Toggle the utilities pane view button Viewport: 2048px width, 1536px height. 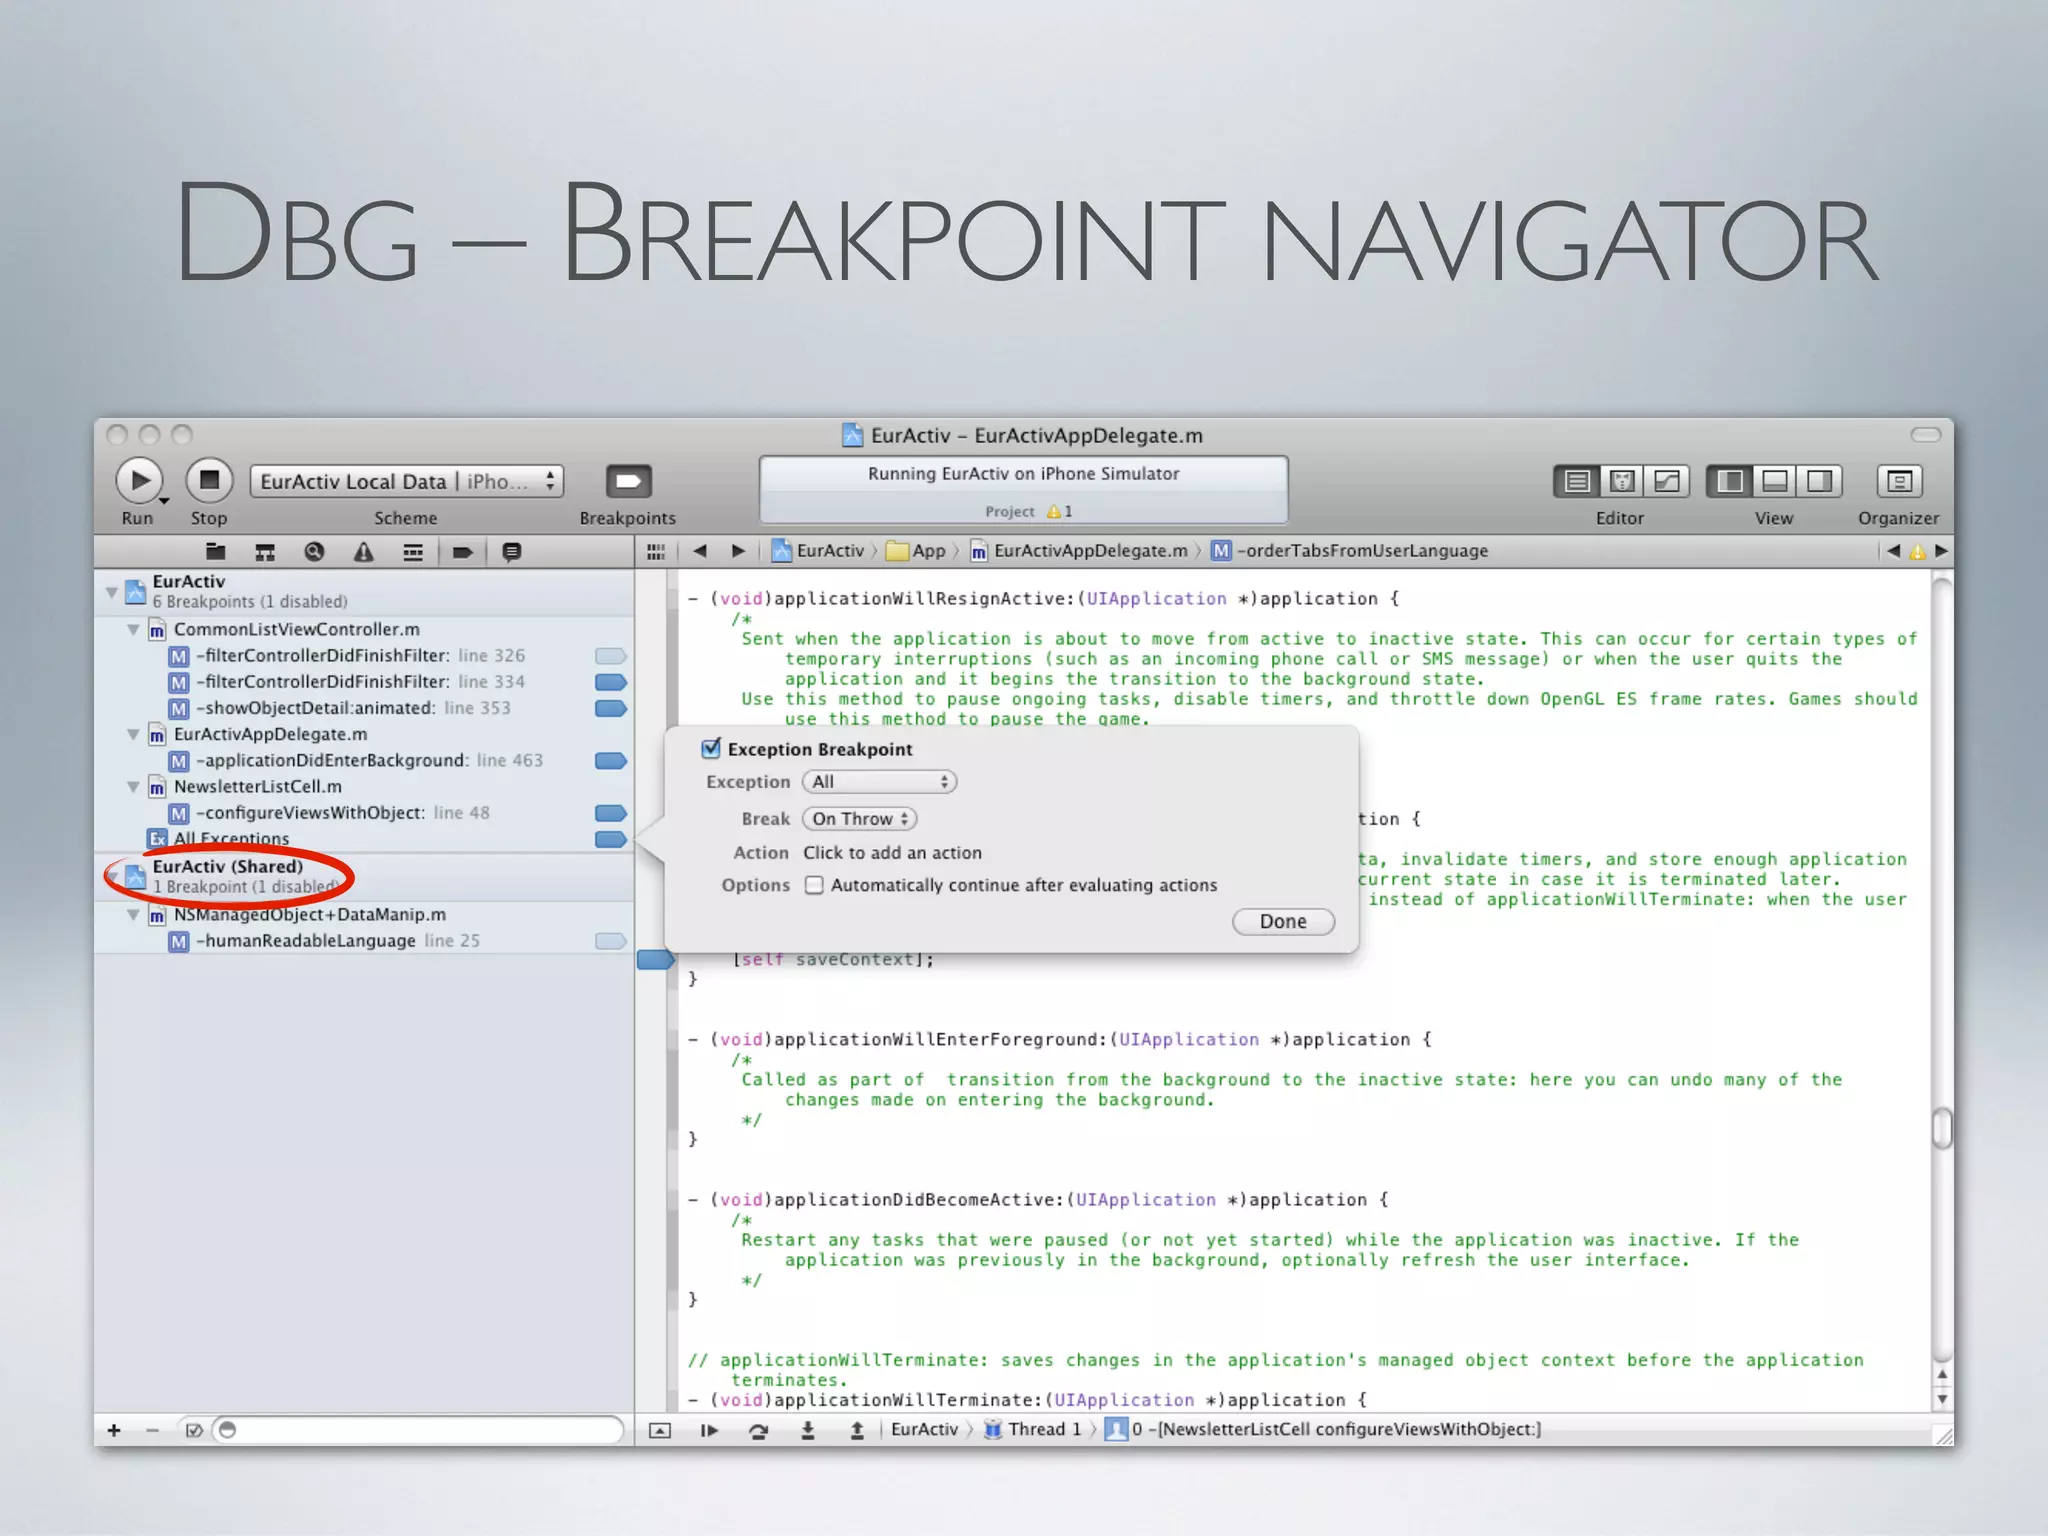click(1819, 482)
